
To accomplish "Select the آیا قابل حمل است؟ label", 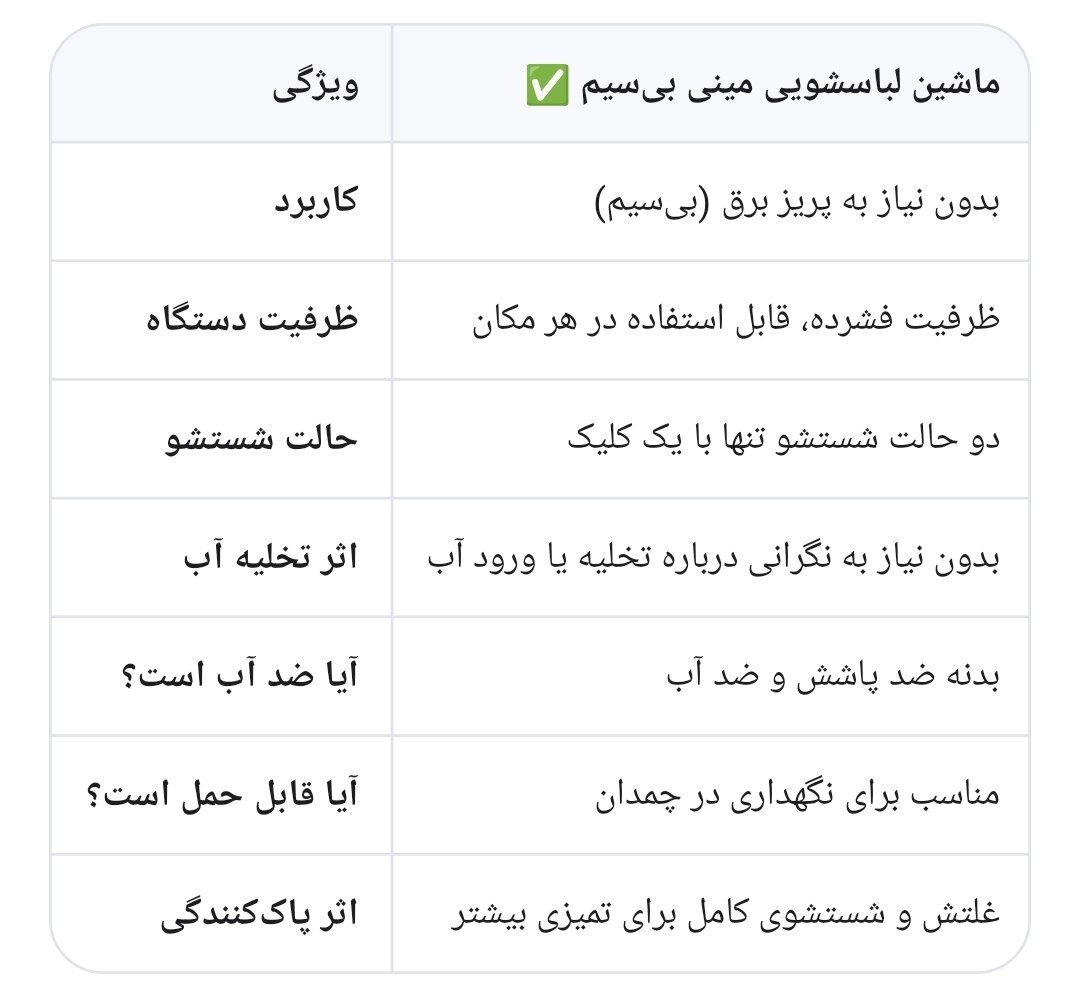I will 222,795.
